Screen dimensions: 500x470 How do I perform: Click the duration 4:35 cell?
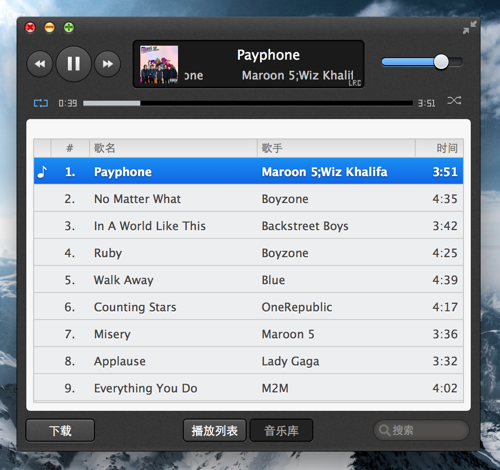pyautogui.click(x=445, y=199)
